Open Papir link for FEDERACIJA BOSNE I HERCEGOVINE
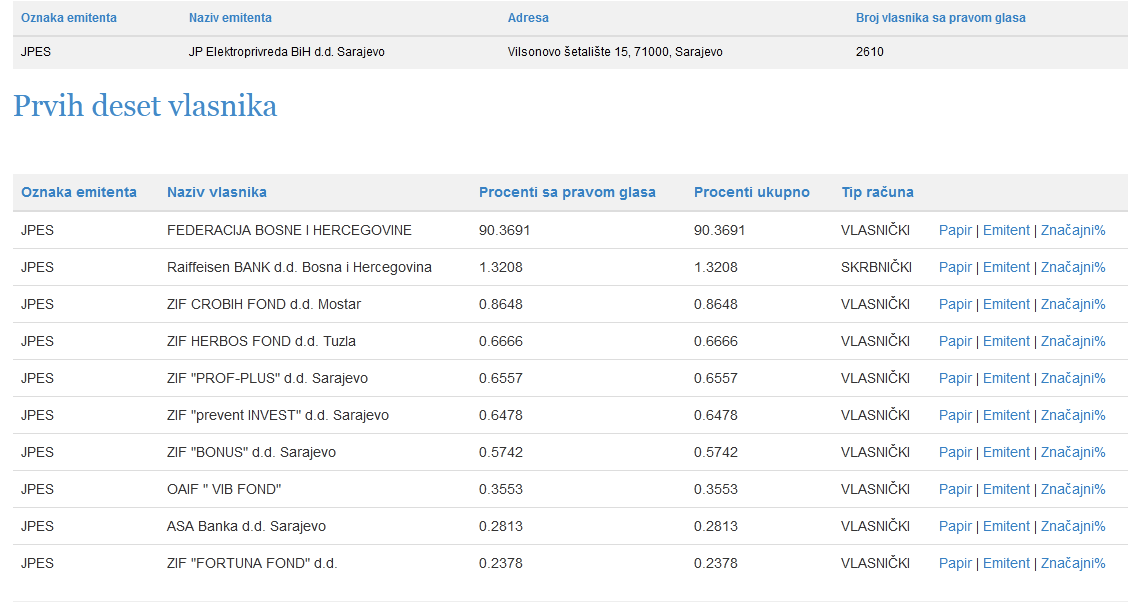Screen dimensions: 1128x614 point(955,230)
